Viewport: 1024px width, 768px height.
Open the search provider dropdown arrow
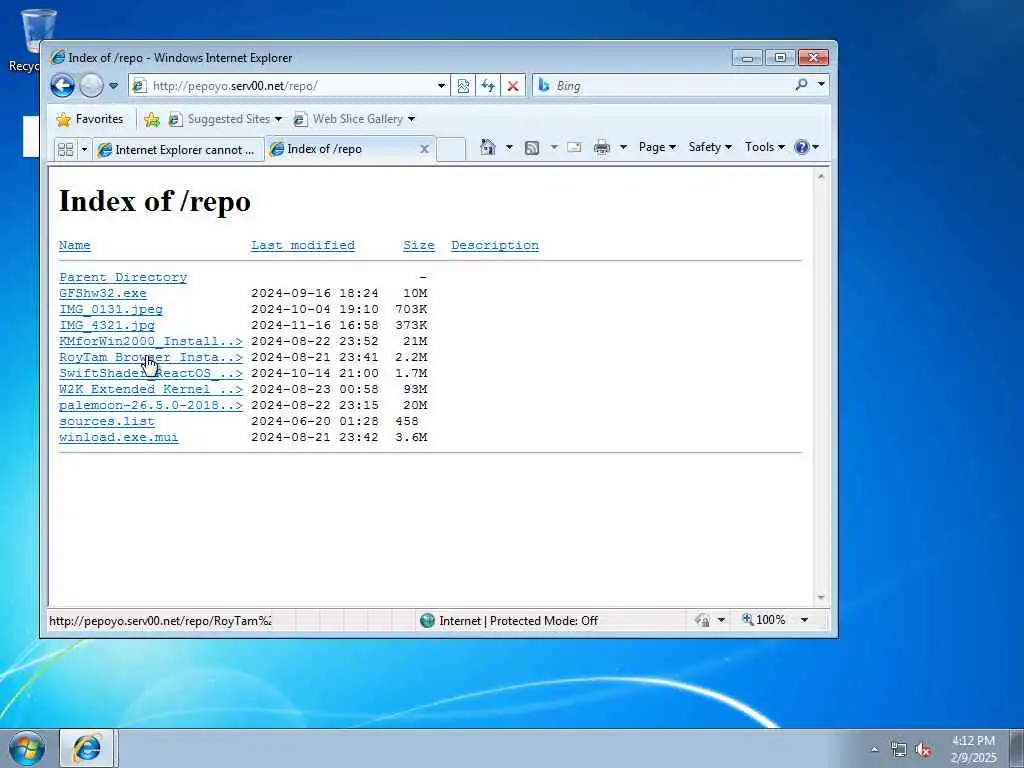[x=821, y=84]
